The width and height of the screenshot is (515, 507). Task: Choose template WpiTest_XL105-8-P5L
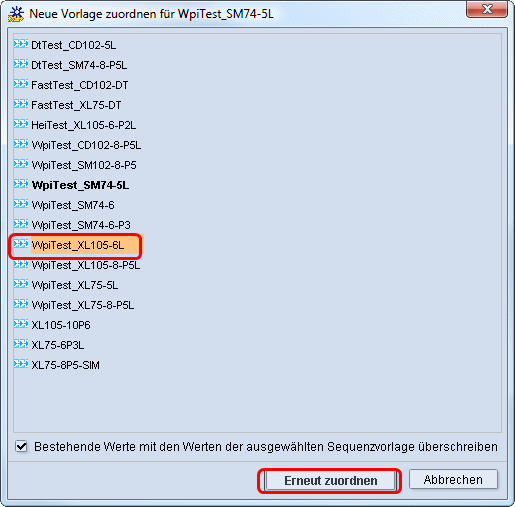[x=86, y=265]
